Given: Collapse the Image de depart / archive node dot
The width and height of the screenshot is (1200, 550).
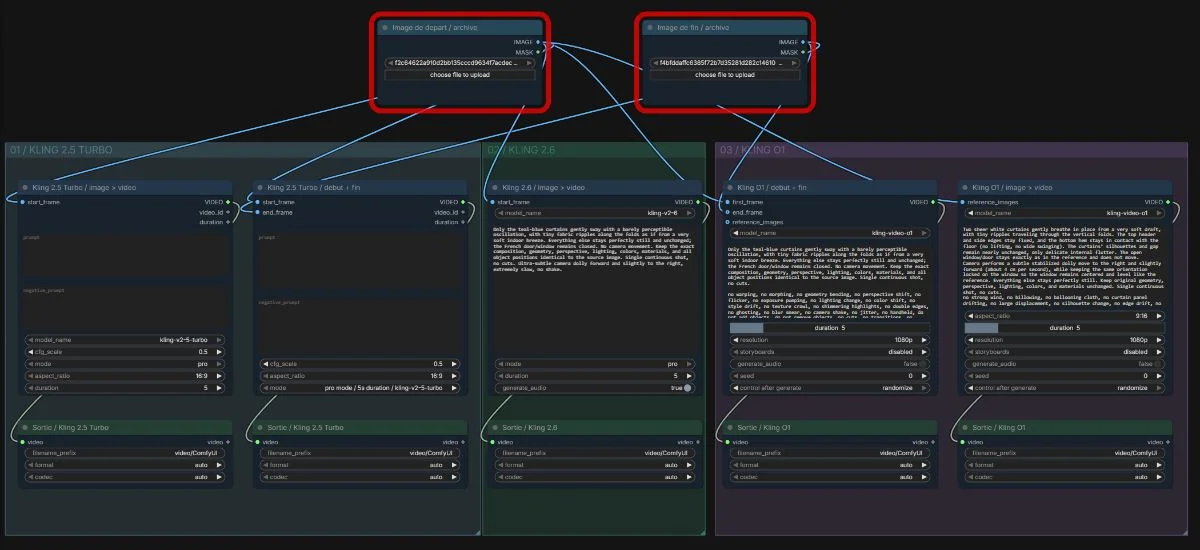Looking at the screenshot, I should pos(385,28).
